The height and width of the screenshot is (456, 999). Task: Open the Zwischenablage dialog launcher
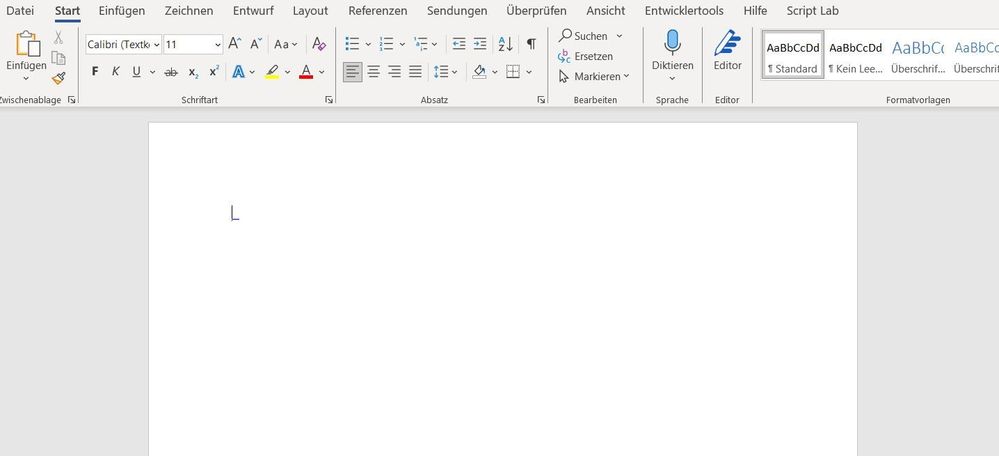tap(71, 100)
